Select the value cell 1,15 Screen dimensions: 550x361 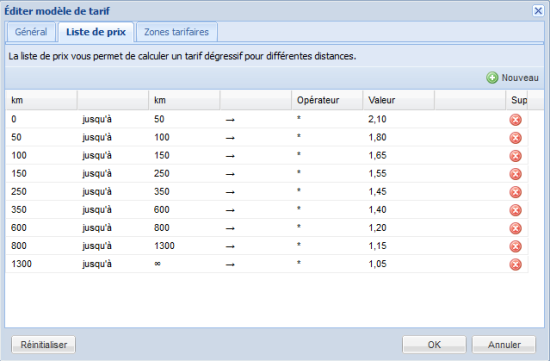point(398,246)
